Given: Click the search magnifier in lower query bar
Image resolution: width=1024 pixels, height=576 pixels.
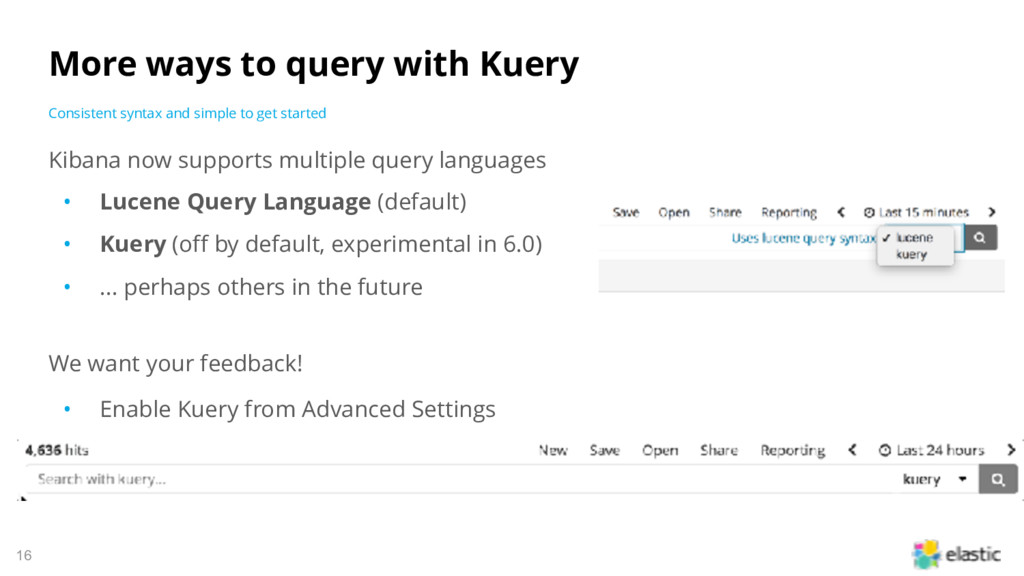Looking at the screenshot, I should pos(997,479).
